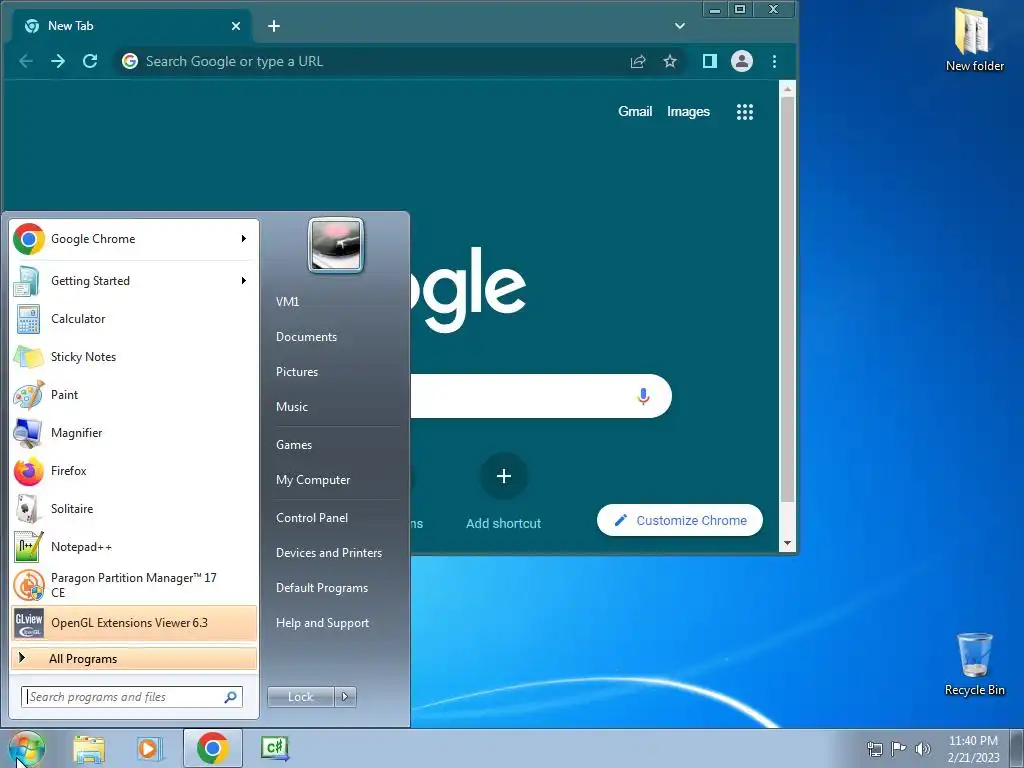
Task: Click Chrome page scrollbar down arrow
Action: click(x=788, y=543)
